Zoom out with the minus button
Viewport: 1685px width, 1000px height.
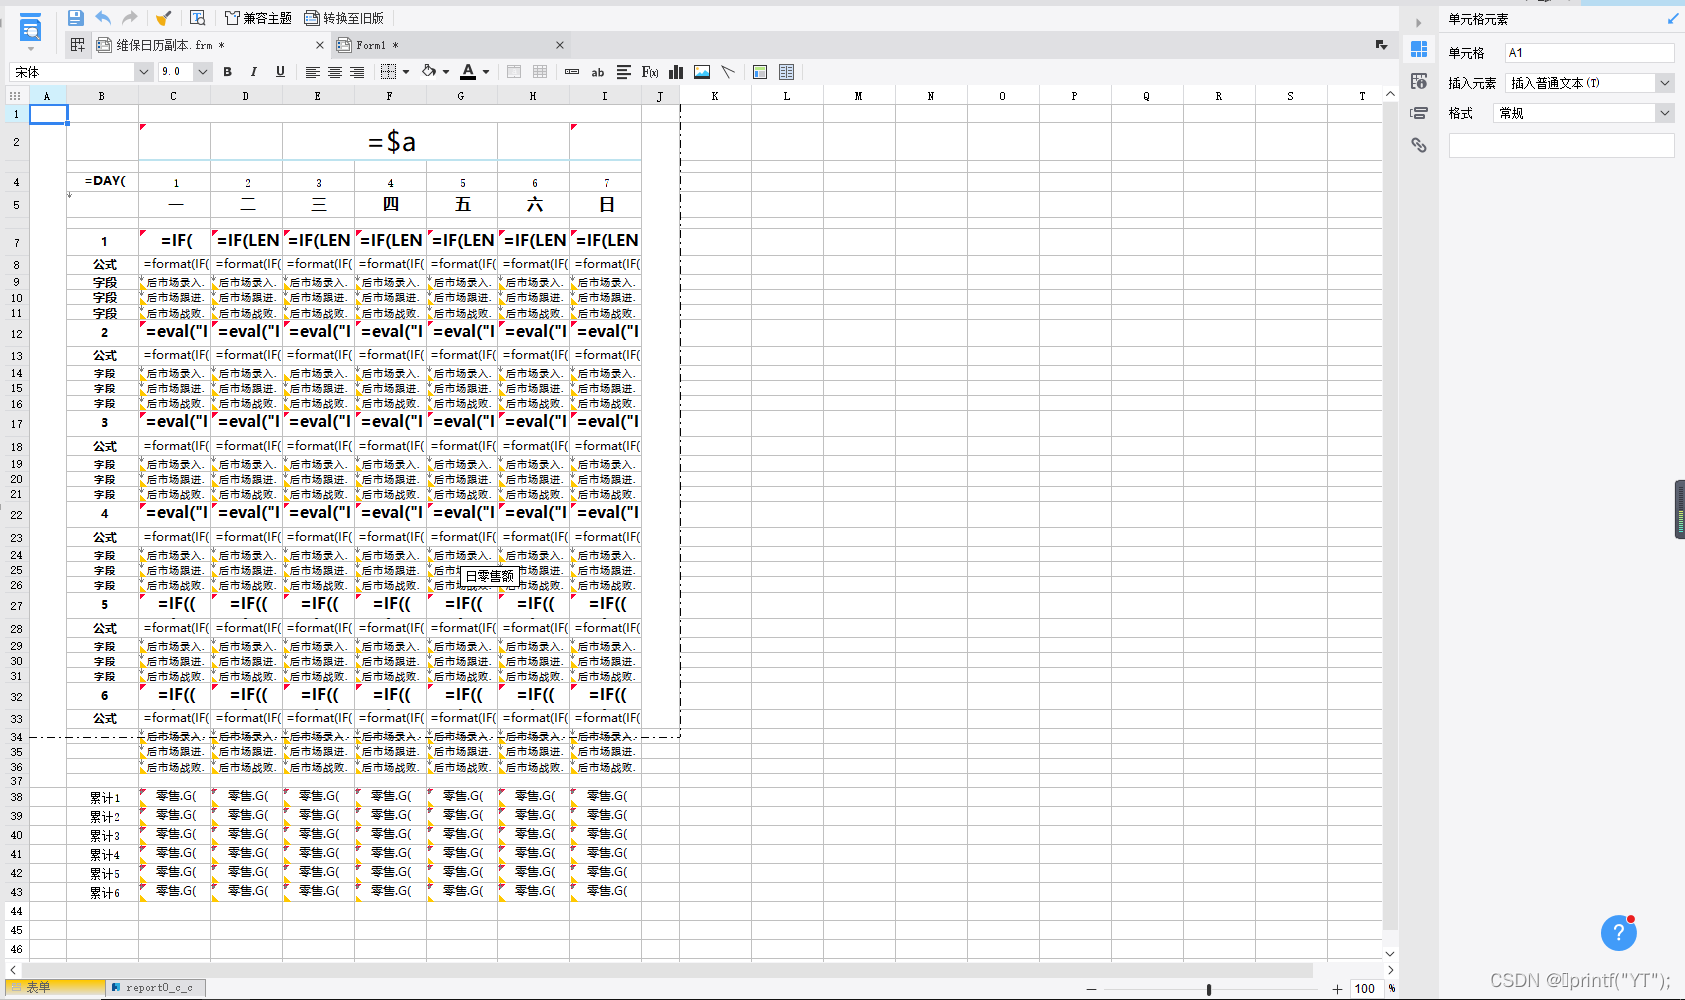click(x=1091, y=989)
